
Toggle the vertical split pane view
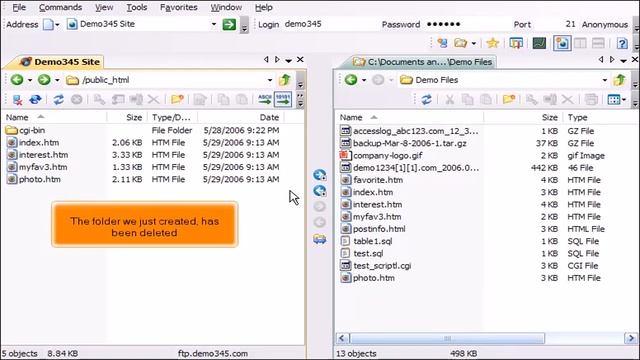580,43
